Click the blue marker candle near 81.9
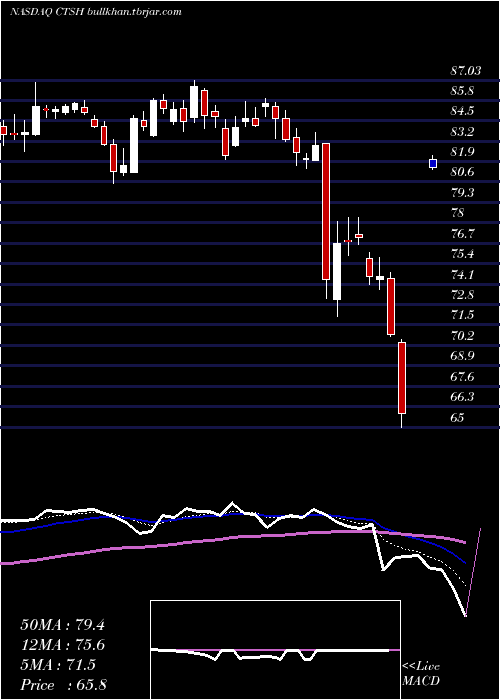Viewport: 500px width, 700px height. (433, 163)
